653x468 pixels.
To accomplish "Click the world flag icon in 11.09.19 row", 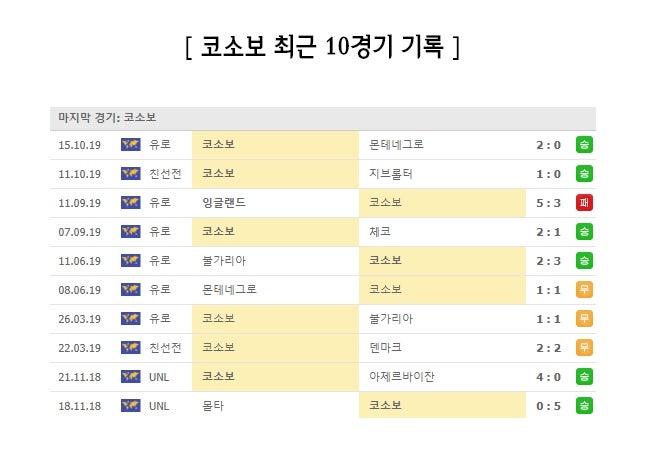I will point(129,203).
